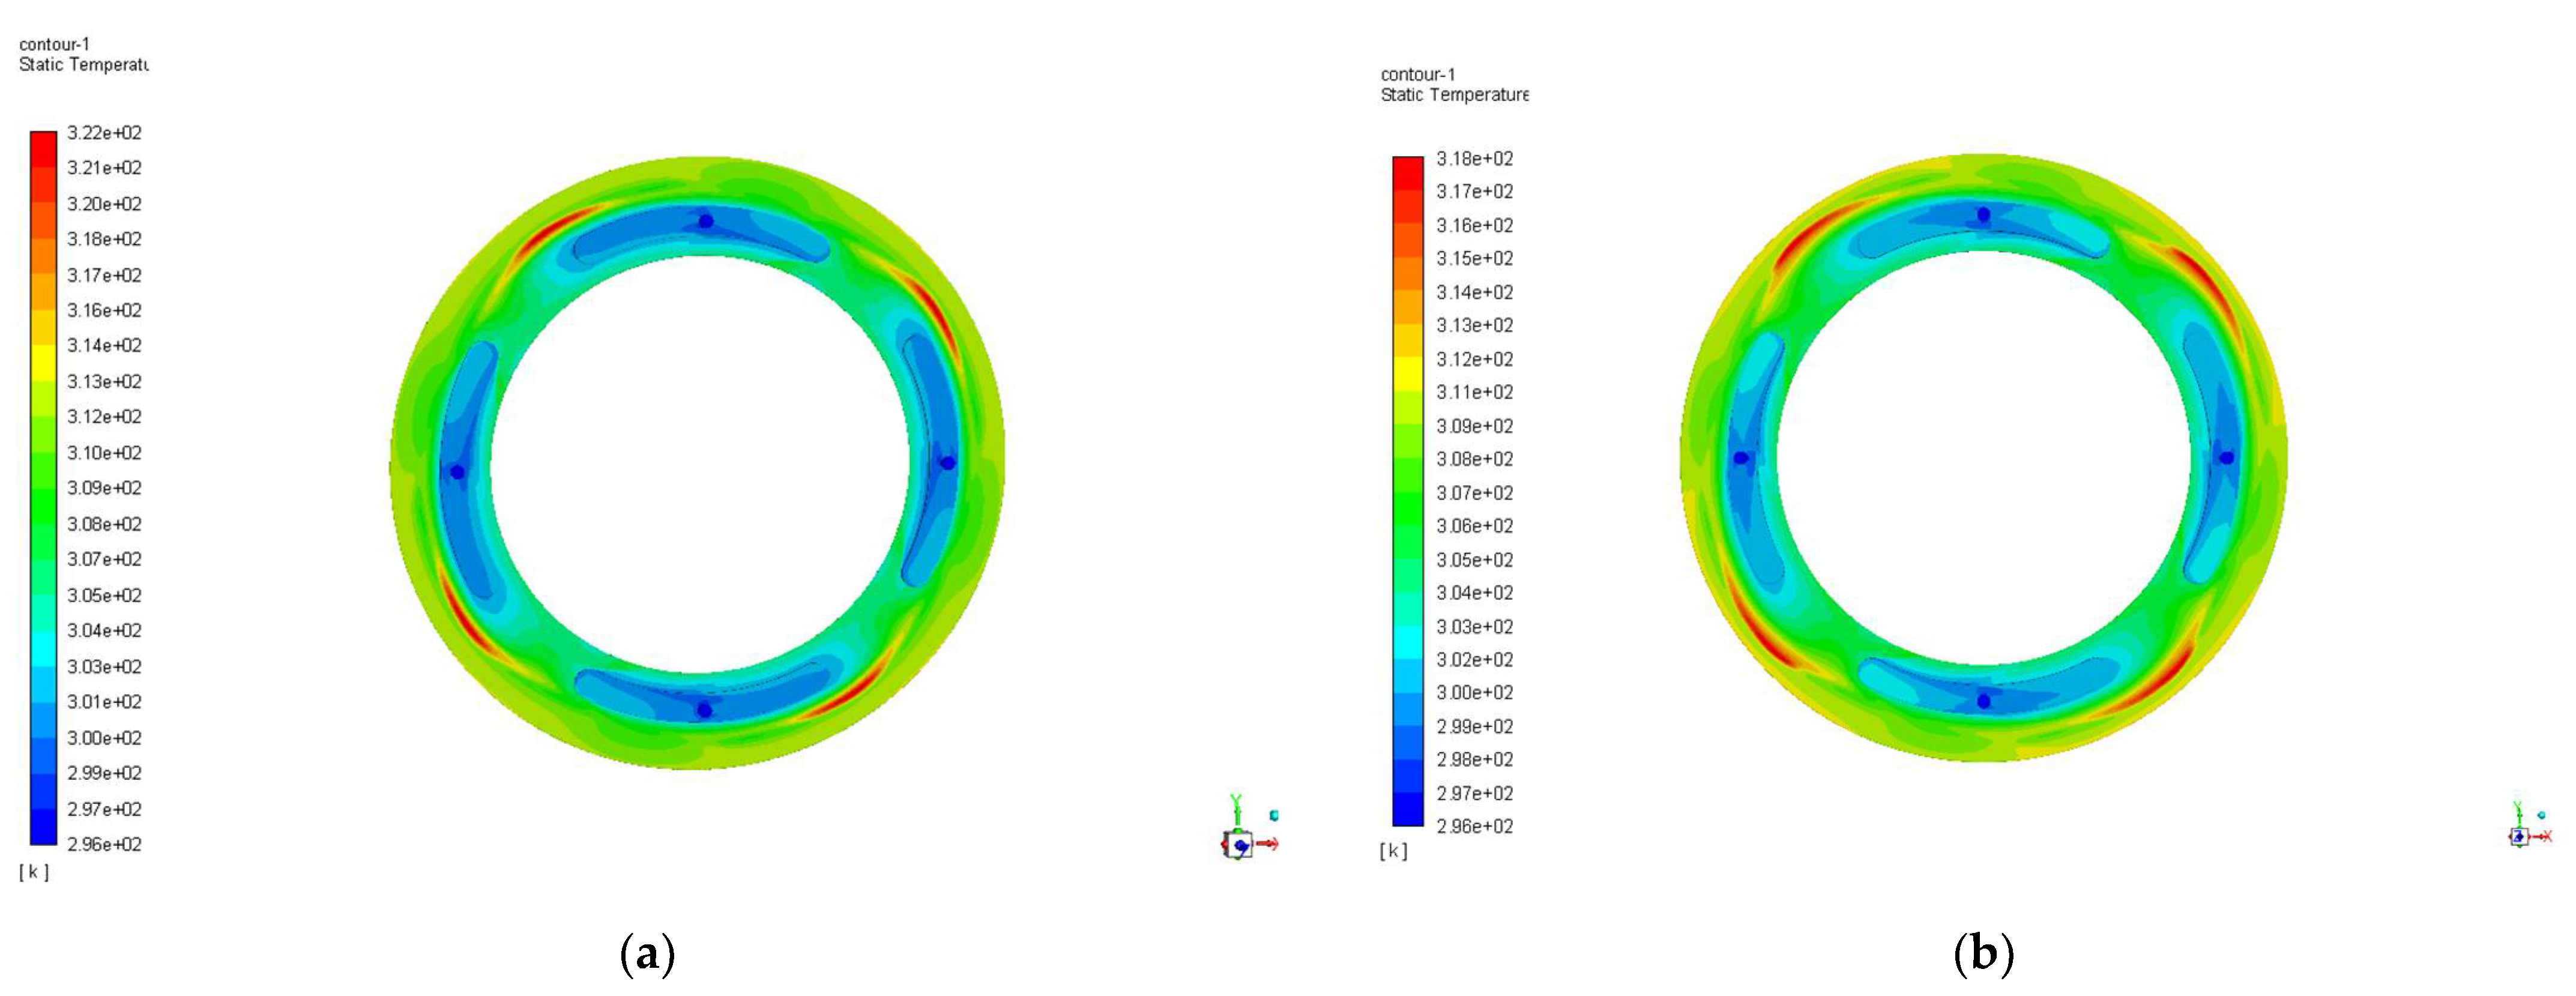Click the axis triad cube in plot (b)
The height and width of the screenshot is (996, 2576).
click(2519, 836)
